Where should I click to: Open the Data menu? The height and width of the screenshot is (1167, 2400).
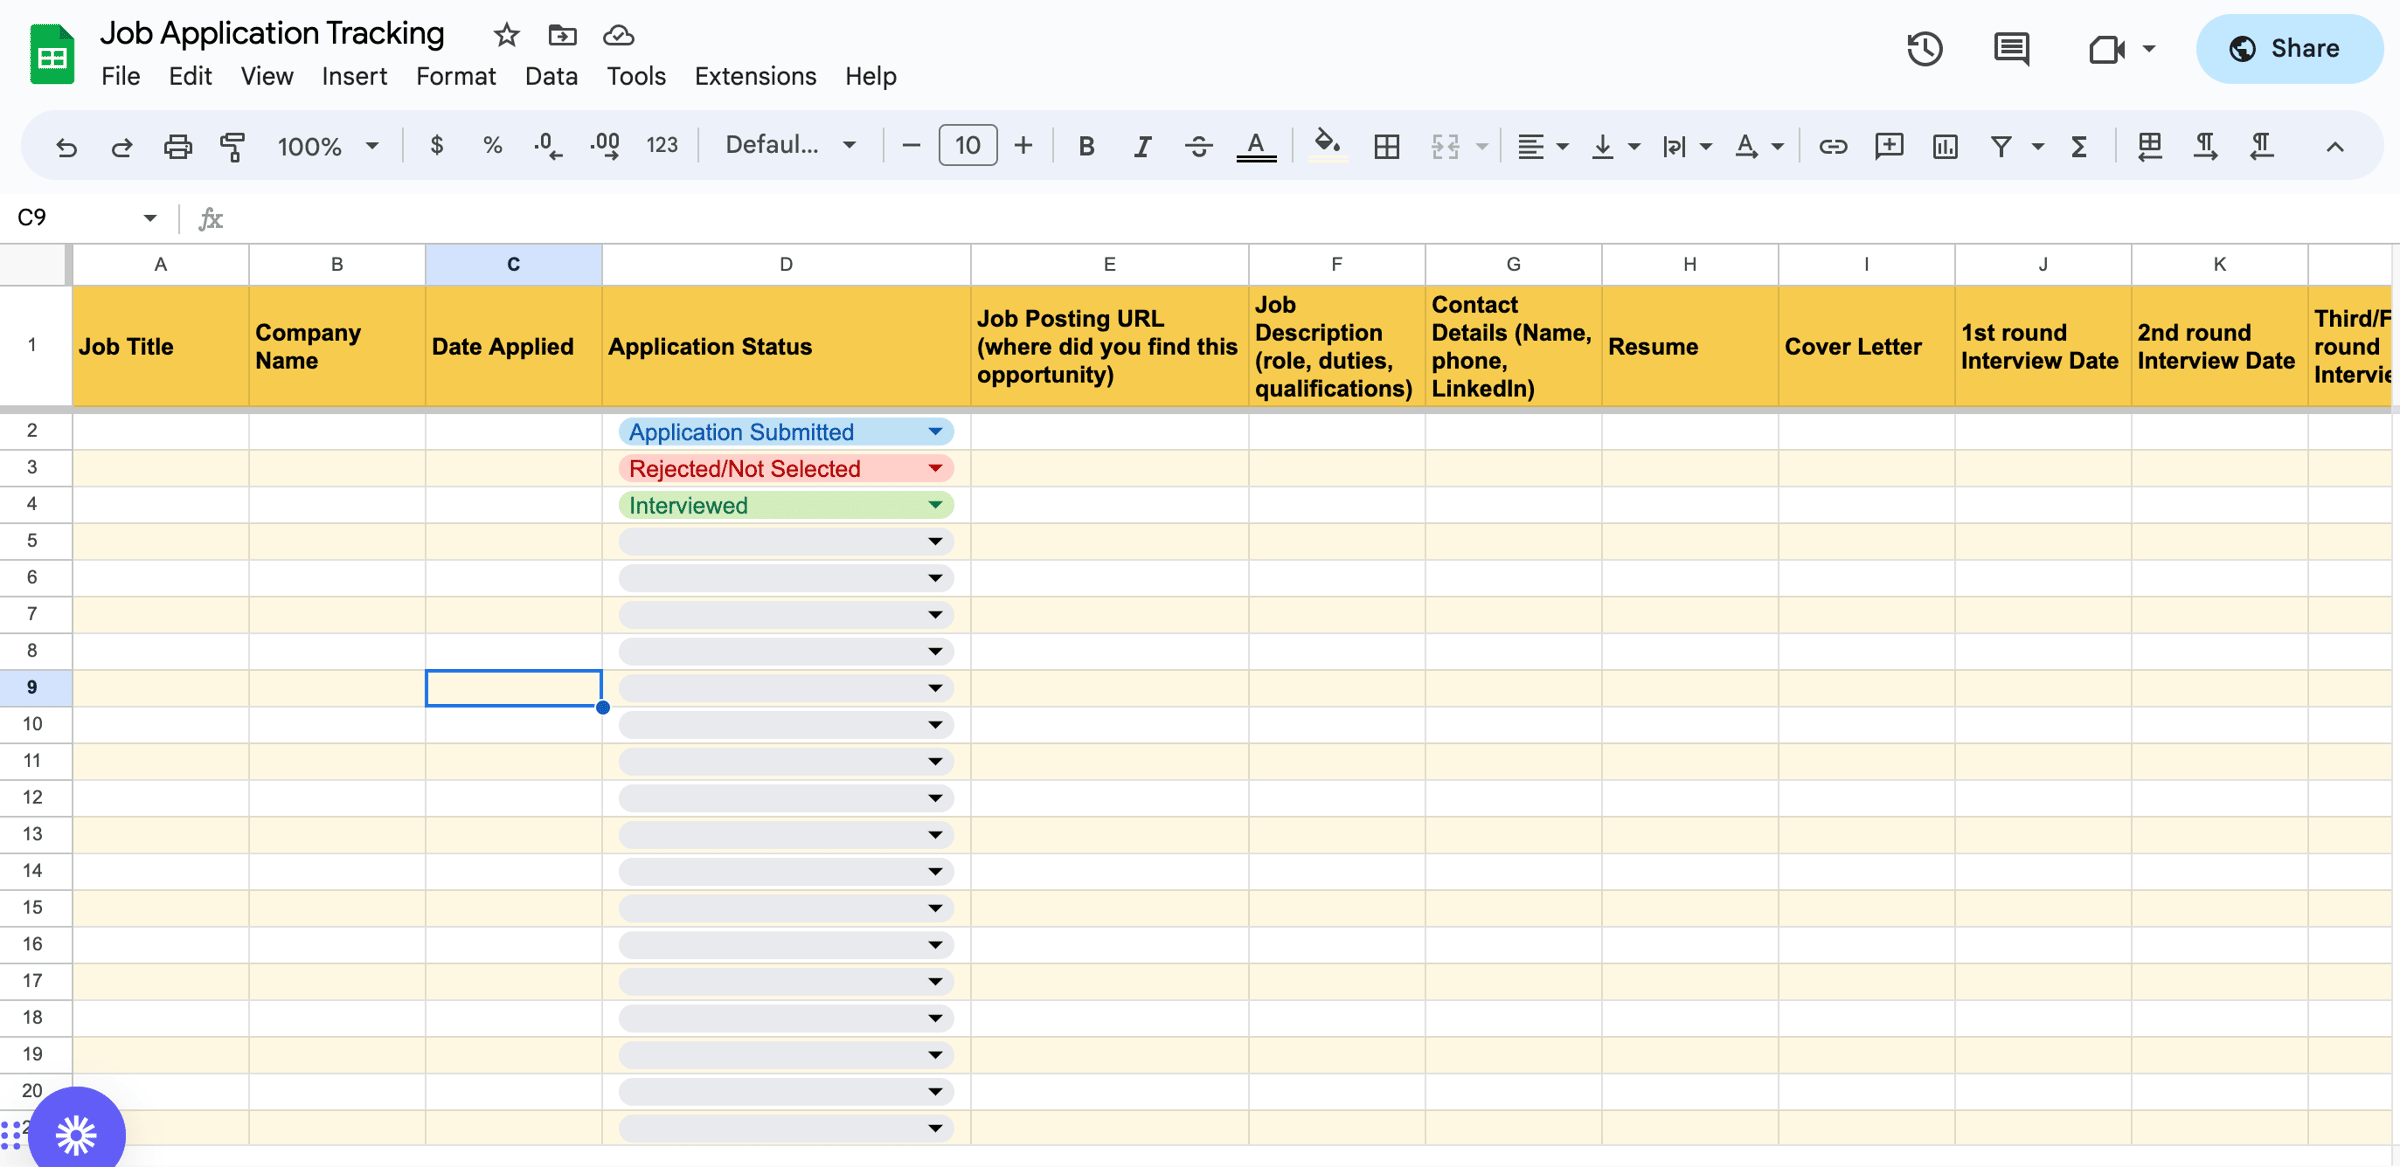(551, 76)
